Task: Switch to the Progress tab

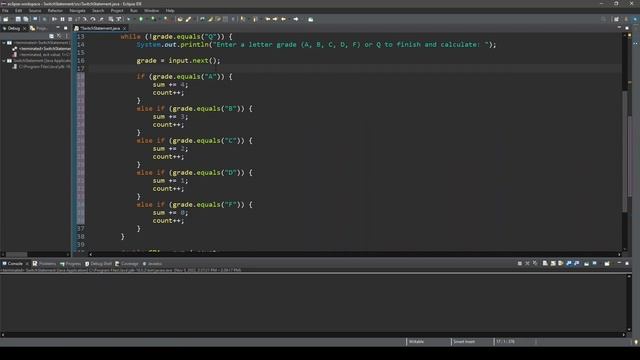Action: tap(70, 264)
